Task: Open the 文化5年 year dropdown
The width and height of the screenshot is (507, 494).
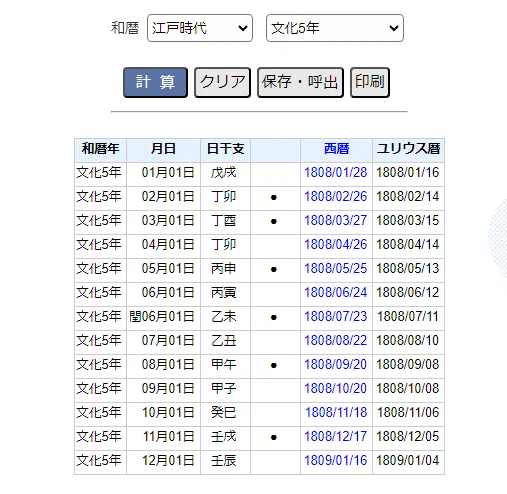Action: pyautogui.click(x=335, y=28)
